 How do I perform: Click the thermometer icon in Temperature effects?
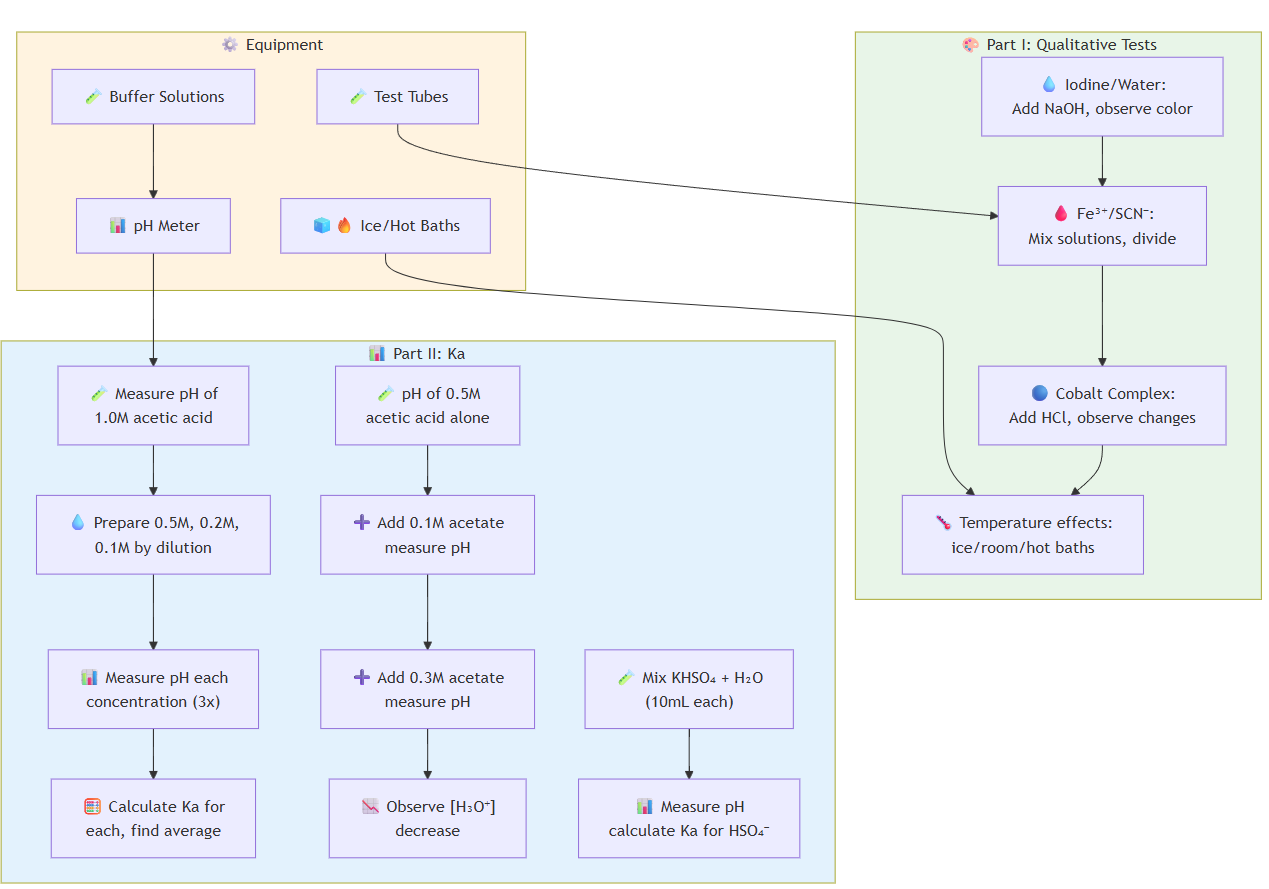(943, 523)
